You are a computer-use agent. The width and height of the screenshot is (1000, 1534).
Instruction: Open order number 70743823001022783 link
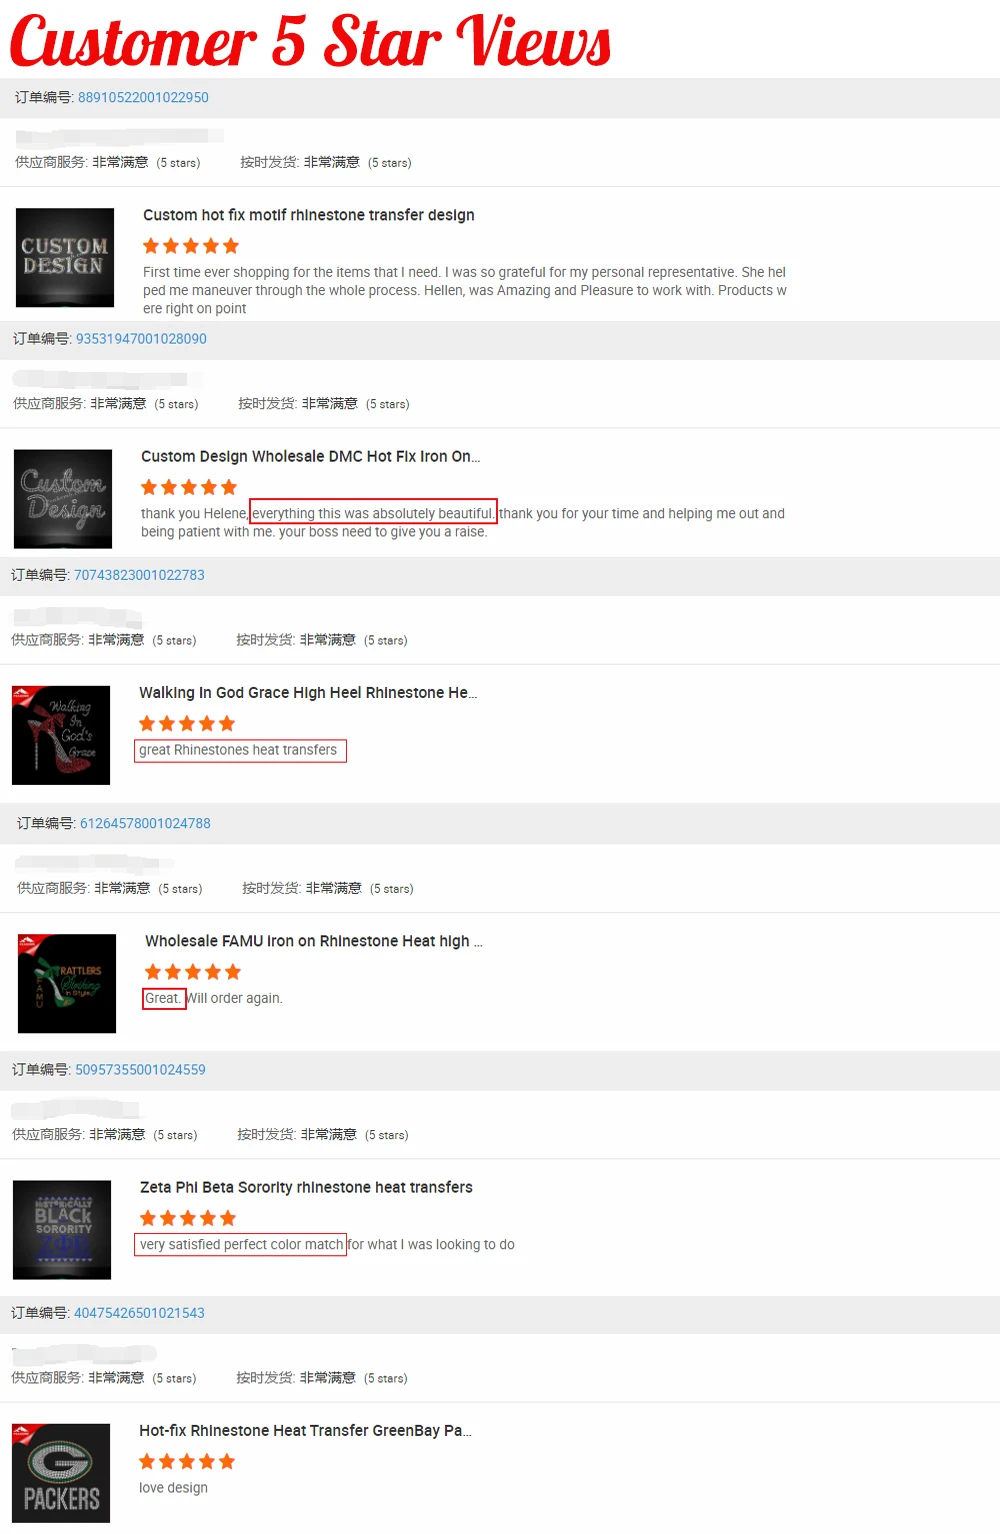click(139, 575)
